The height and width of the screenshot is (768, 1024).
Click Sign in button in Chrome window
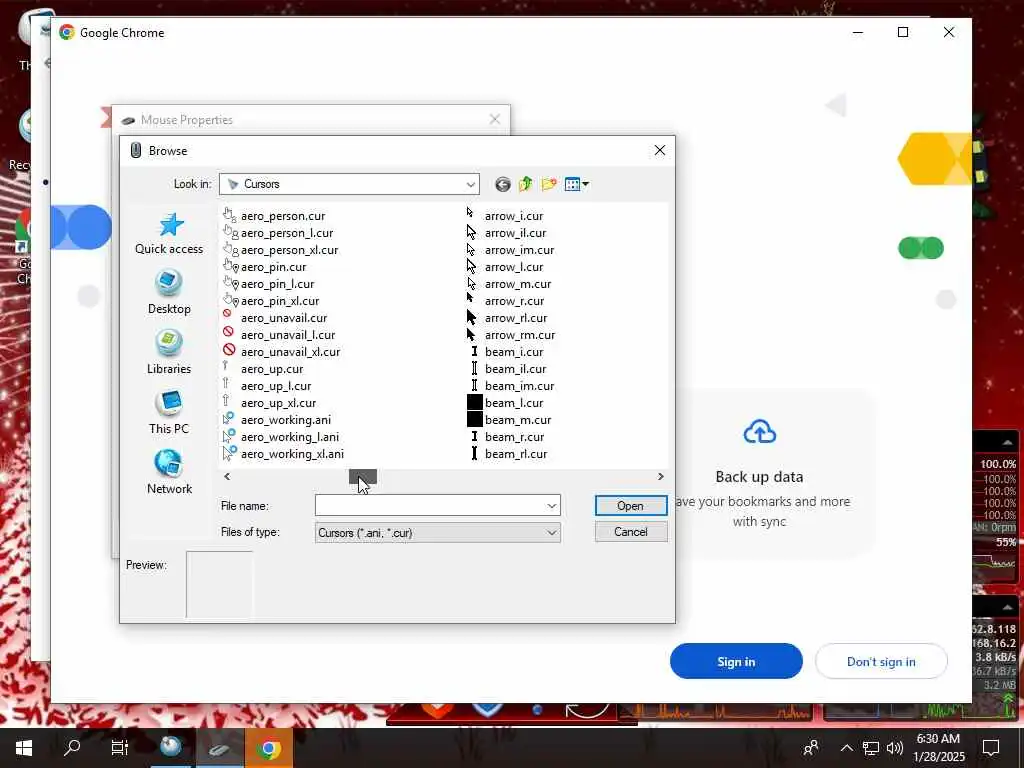[736, 661]
